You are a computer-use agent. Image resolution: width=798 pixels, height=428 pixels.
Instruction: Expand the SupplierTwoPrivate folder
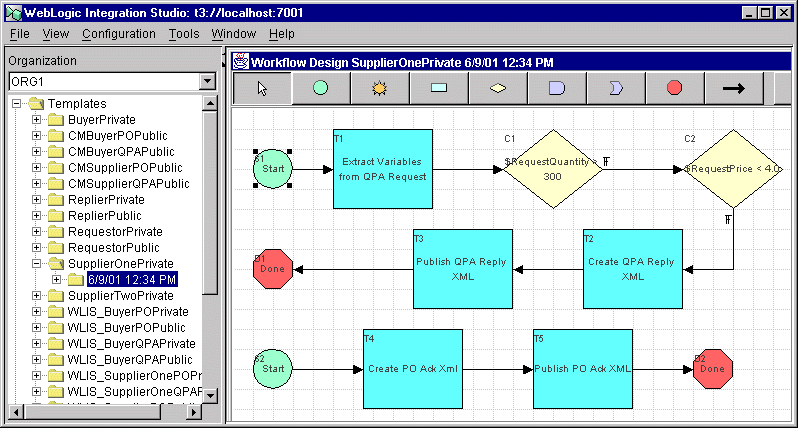[x=36, y=296]
